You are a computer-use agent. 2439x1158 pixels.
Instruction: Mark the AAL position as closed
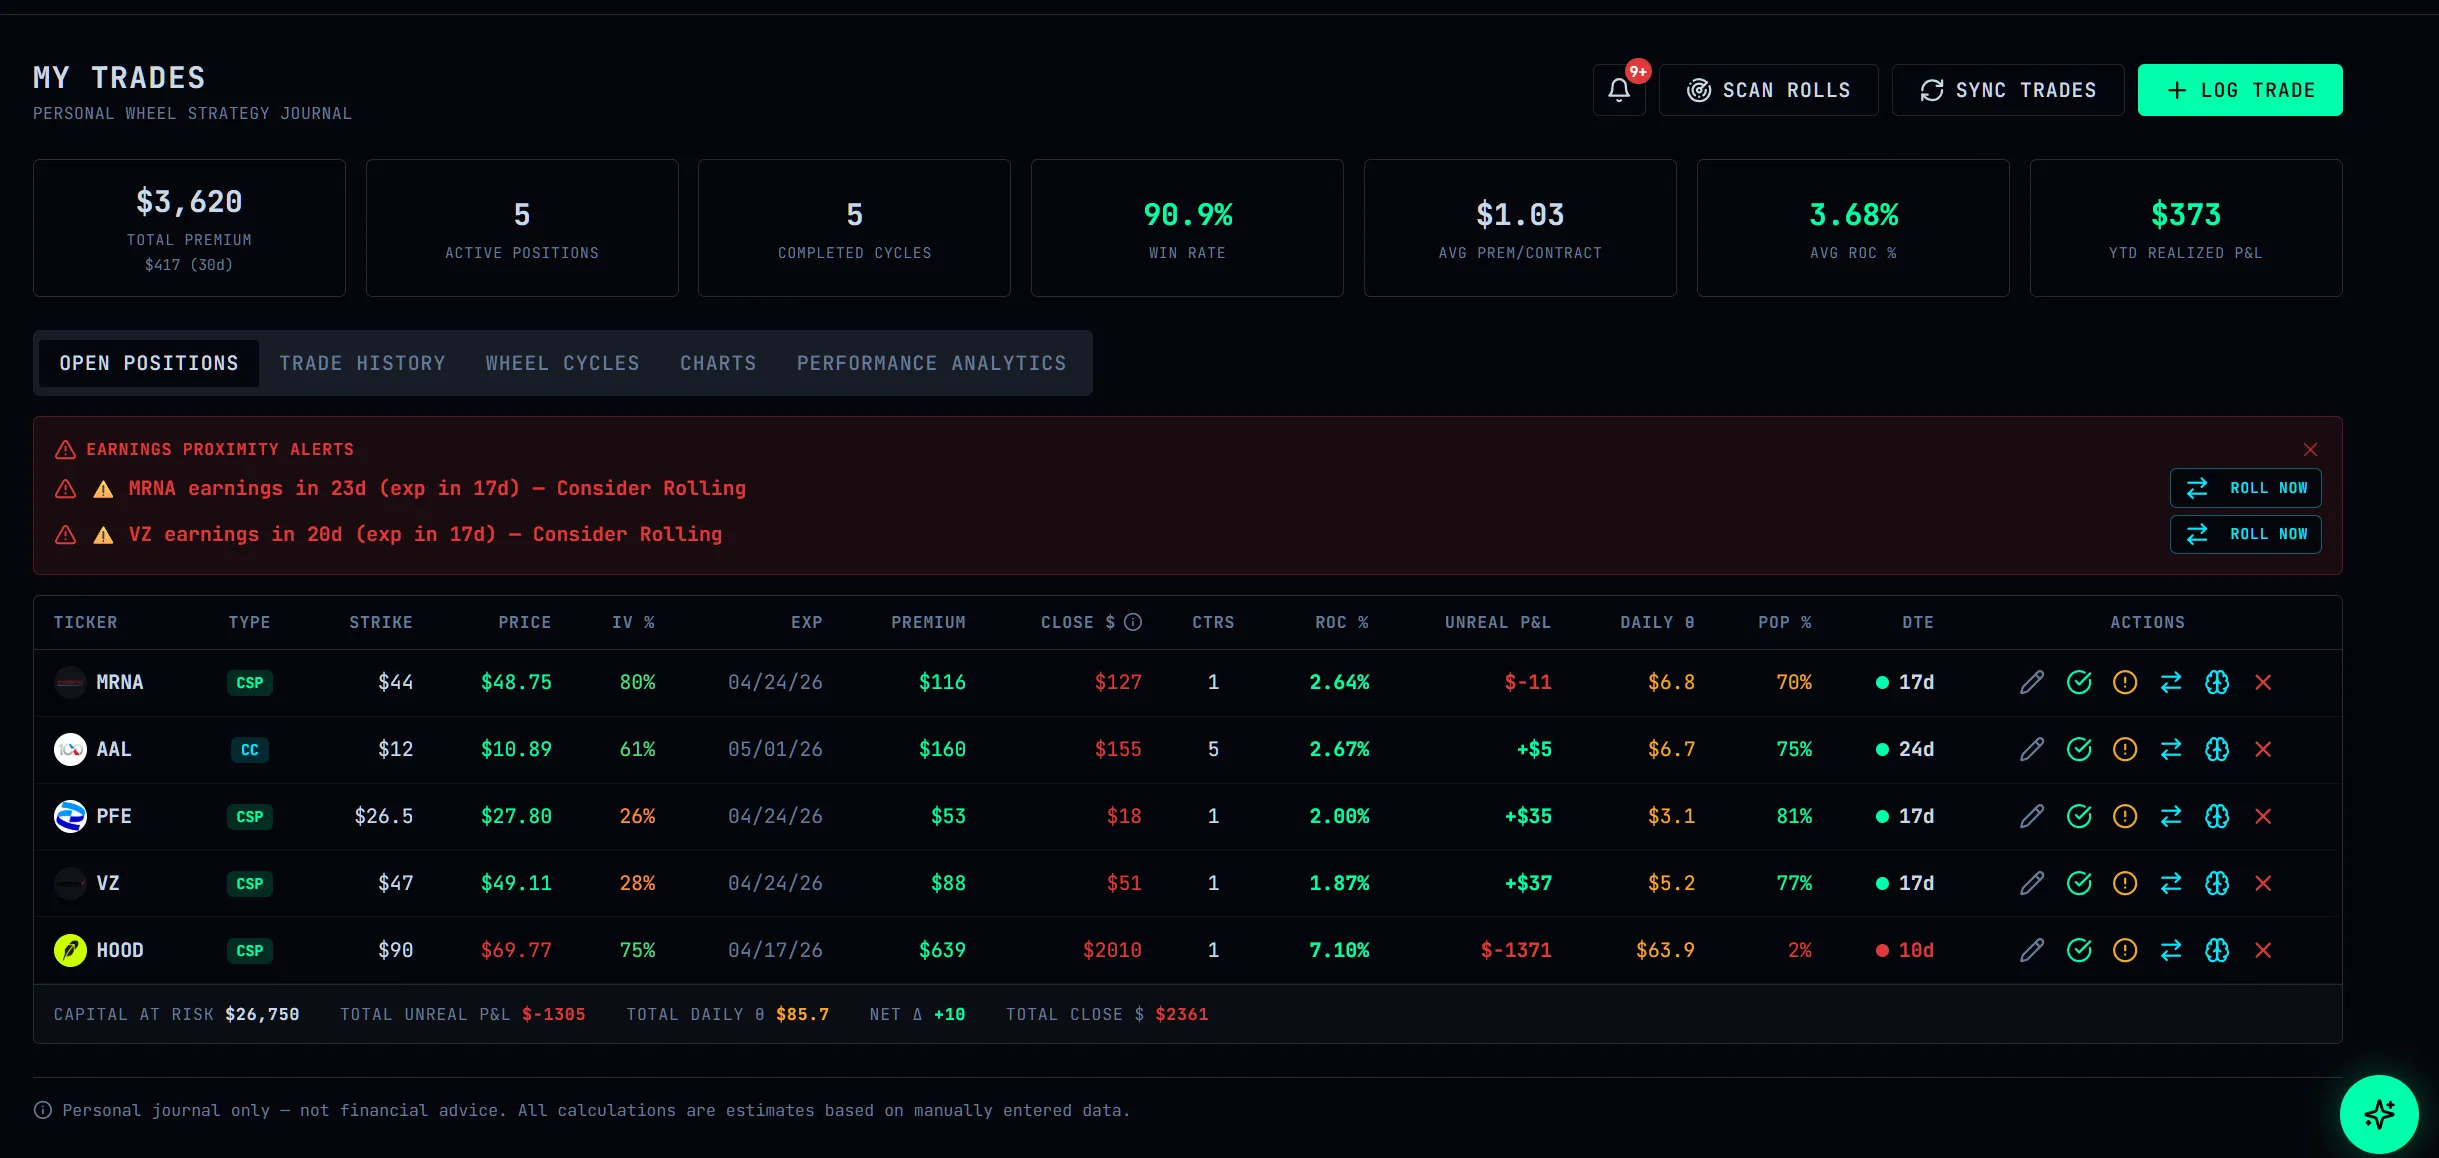[2079, 749]
